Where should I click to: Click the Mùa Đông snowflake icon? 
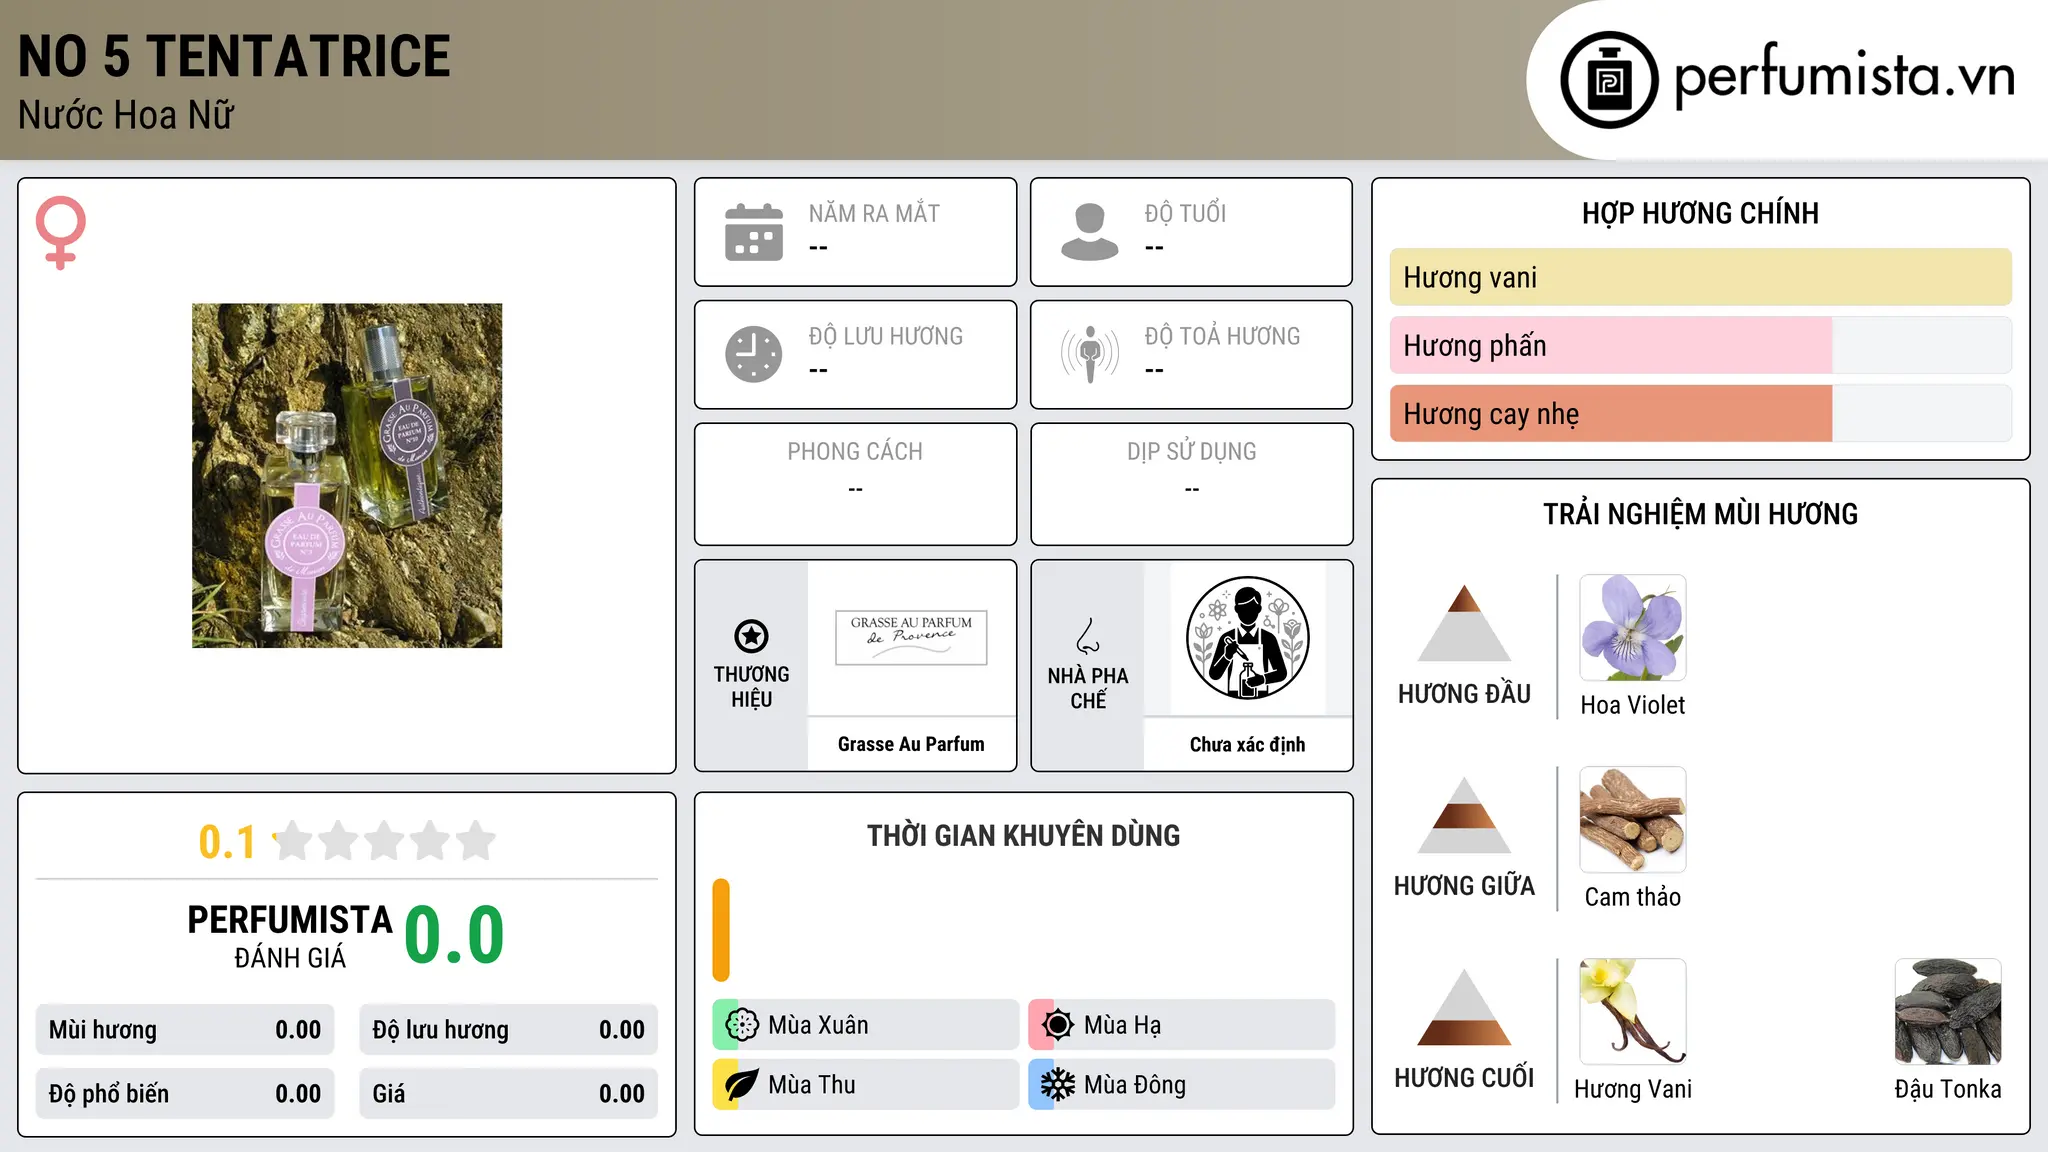1058,1085
